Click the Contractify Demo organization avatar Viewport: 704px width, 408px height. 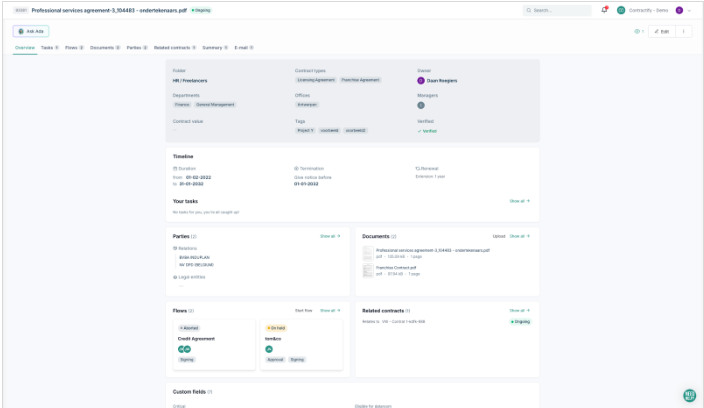(621, 10)
